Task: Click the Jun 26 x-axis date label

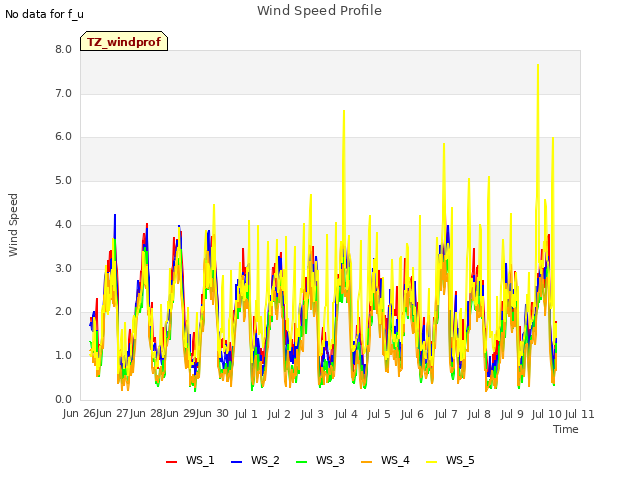Action: click(80, 413)
